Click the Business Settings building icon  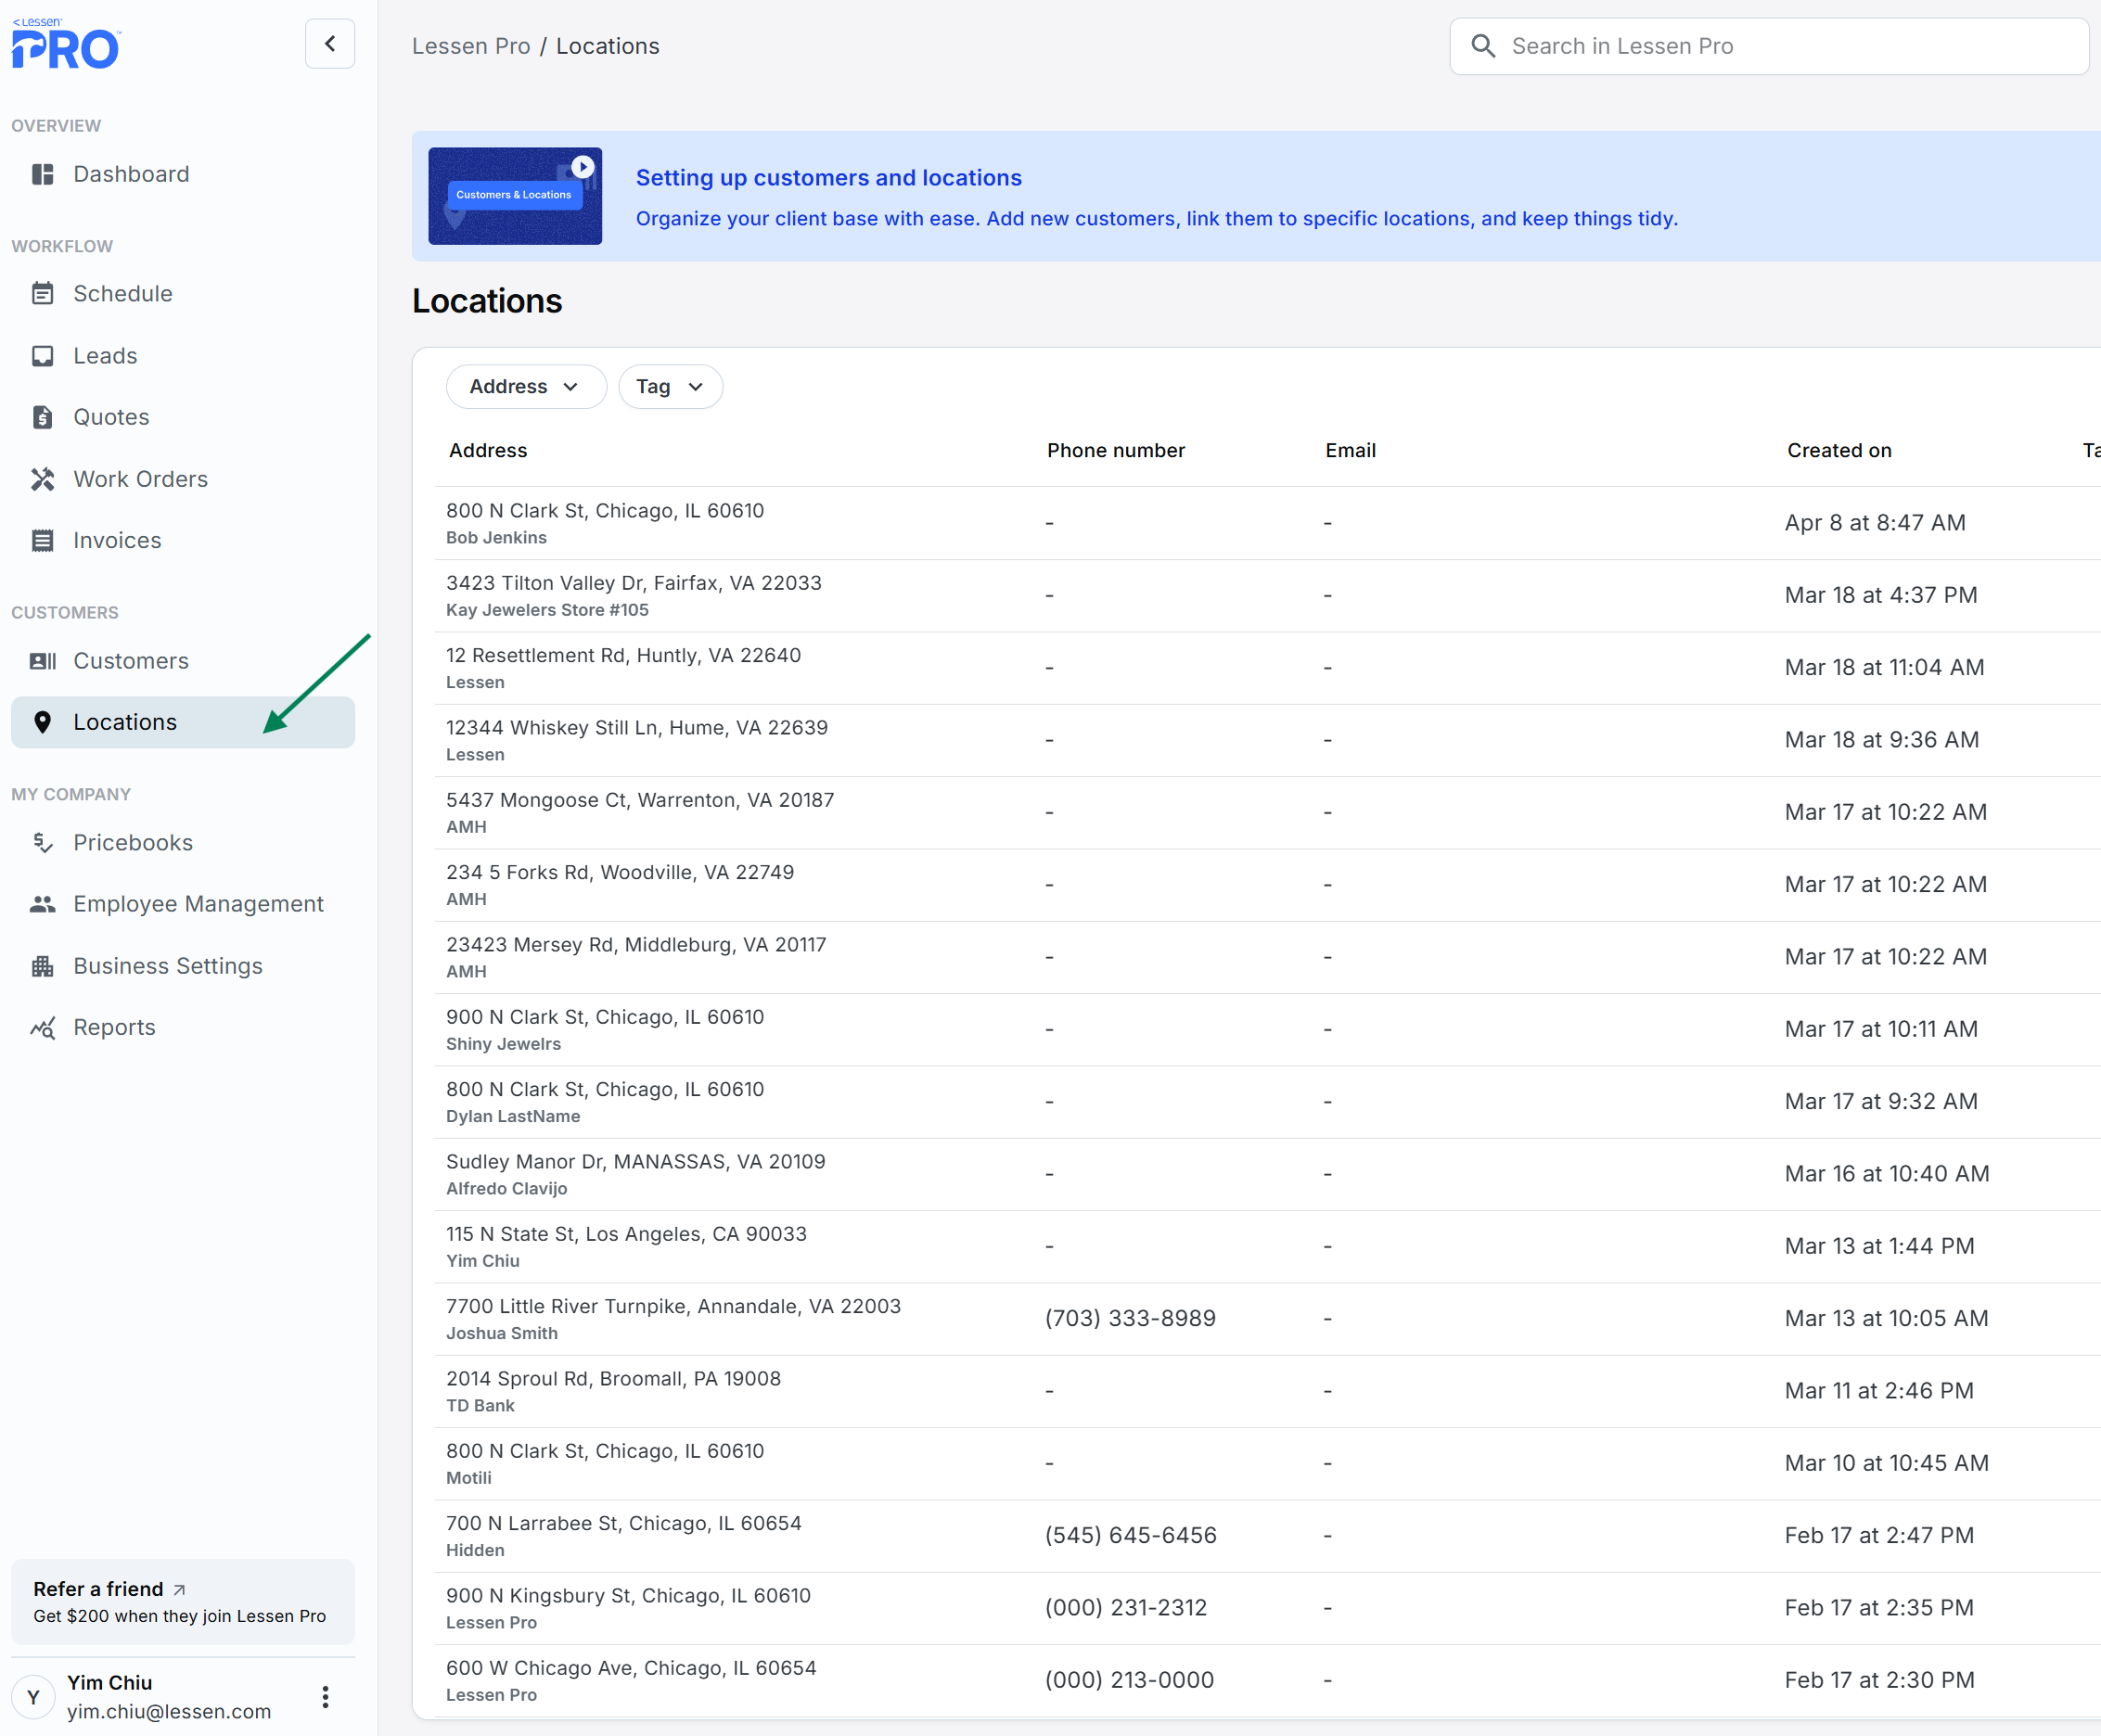42,966
